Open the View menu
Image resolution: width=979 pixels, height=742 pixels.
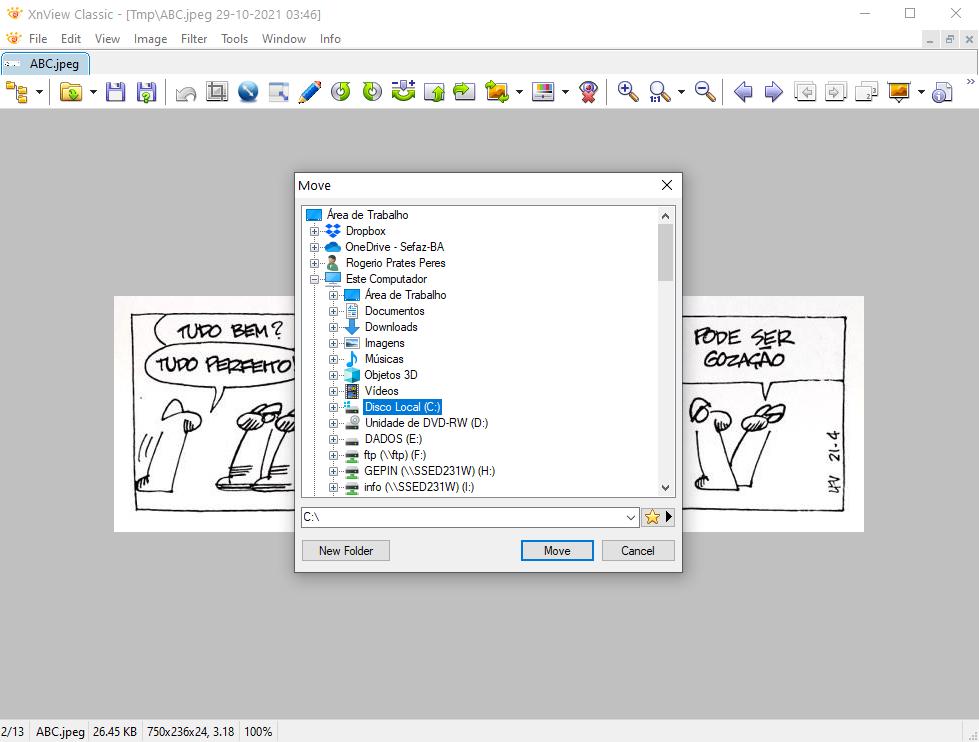[x=107, y=39]
